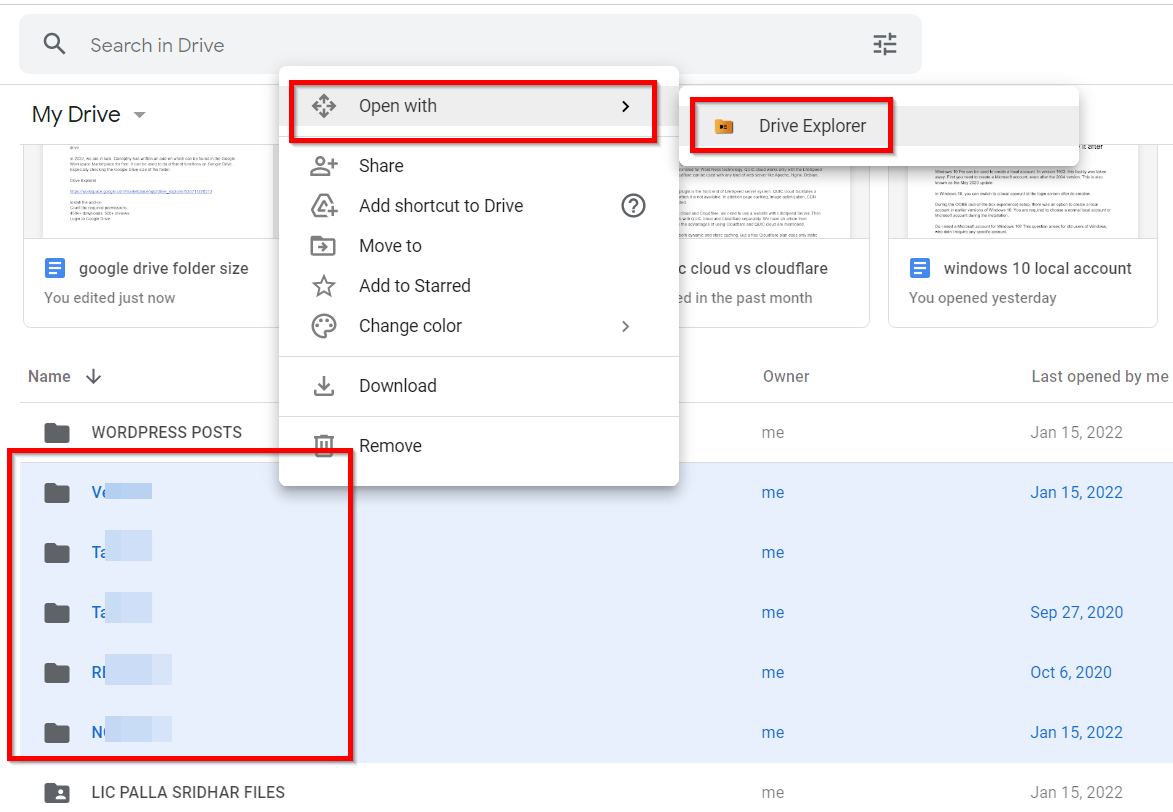
Task: Open the WORDPRESS POSTS folder
Action: 166,432
